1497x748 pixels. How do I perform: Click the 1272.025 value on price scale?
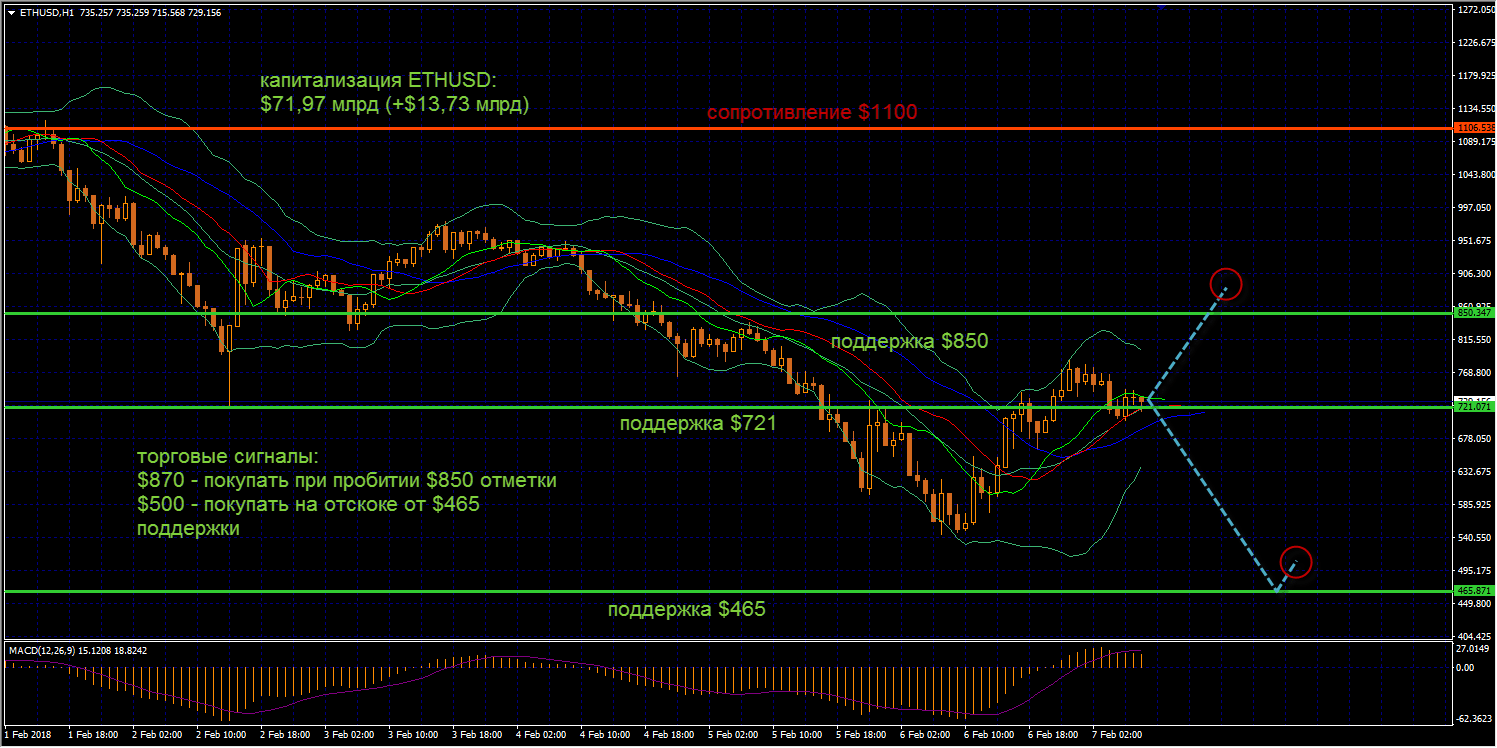point(1474,10)
